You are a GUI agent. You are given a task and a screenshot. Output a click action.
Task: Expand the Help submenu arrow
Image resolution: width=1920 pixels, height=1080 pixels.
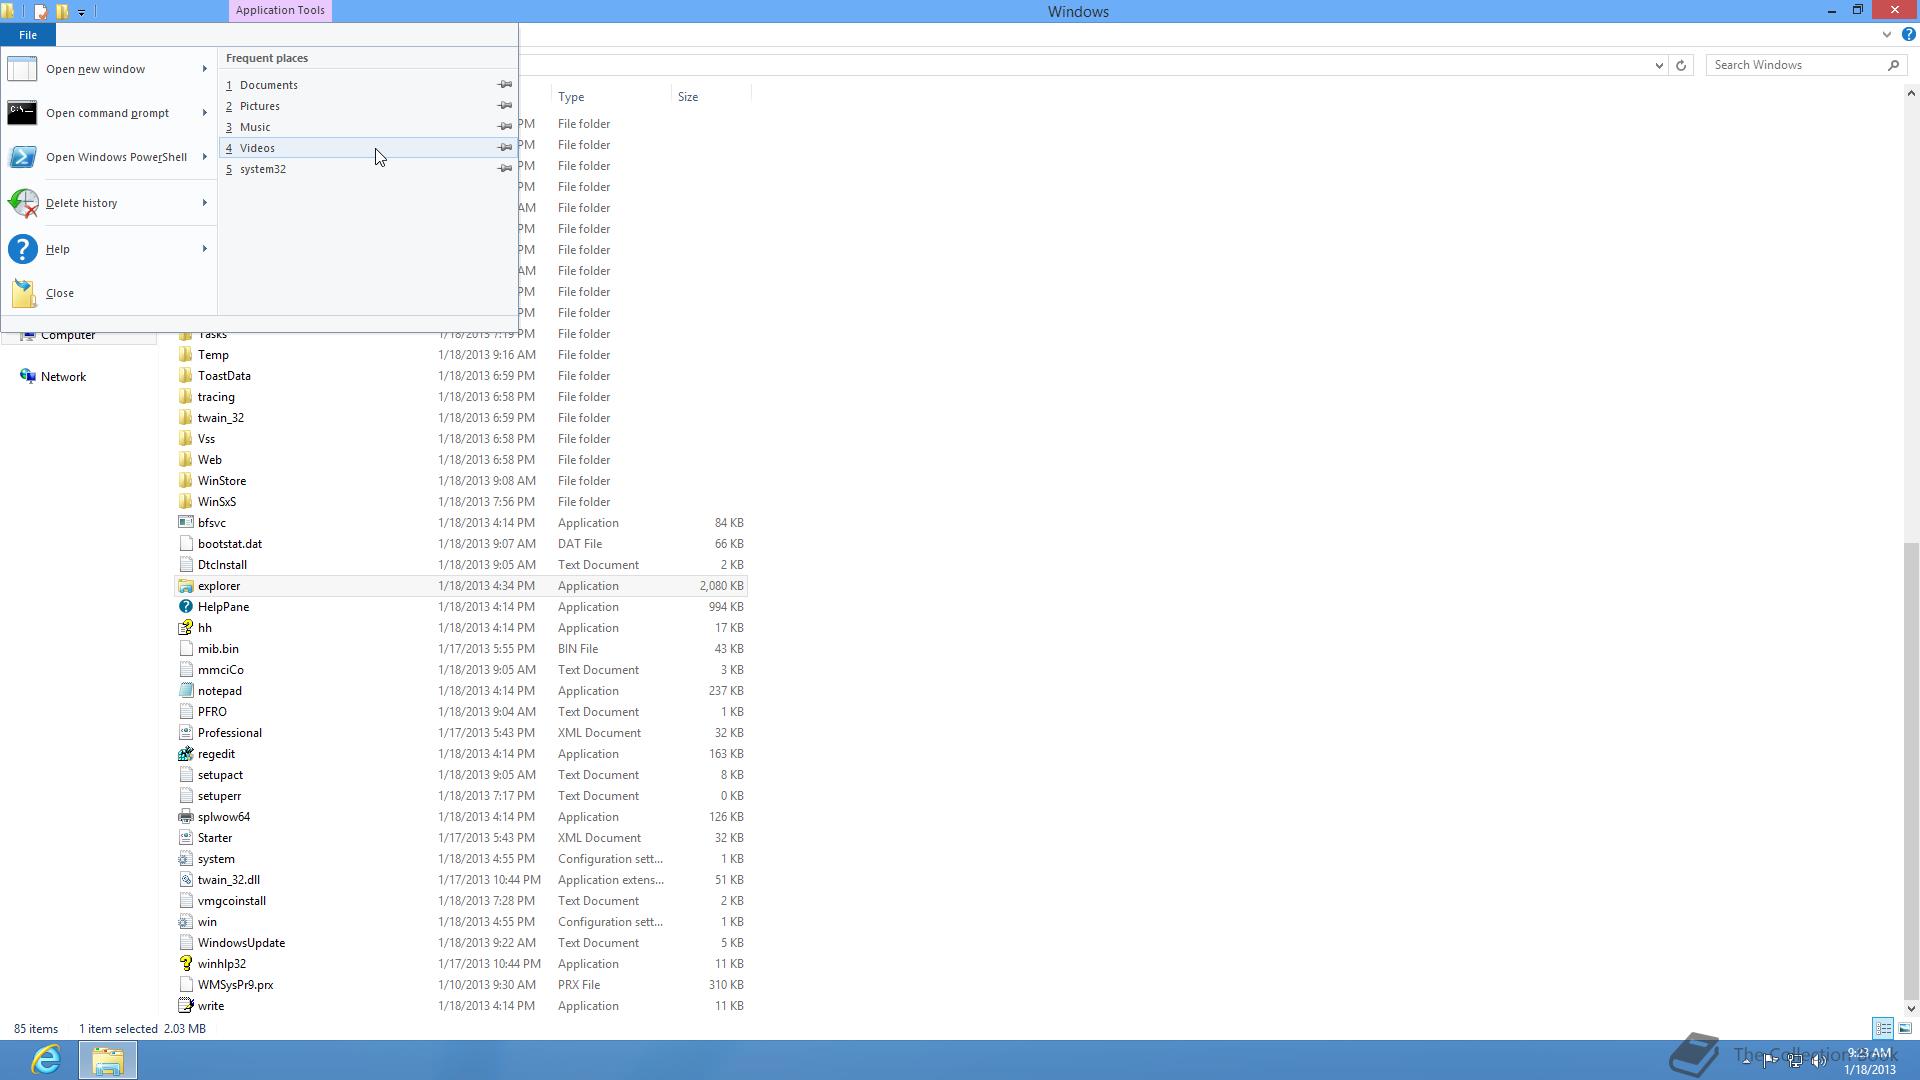(x=205, y=249)
